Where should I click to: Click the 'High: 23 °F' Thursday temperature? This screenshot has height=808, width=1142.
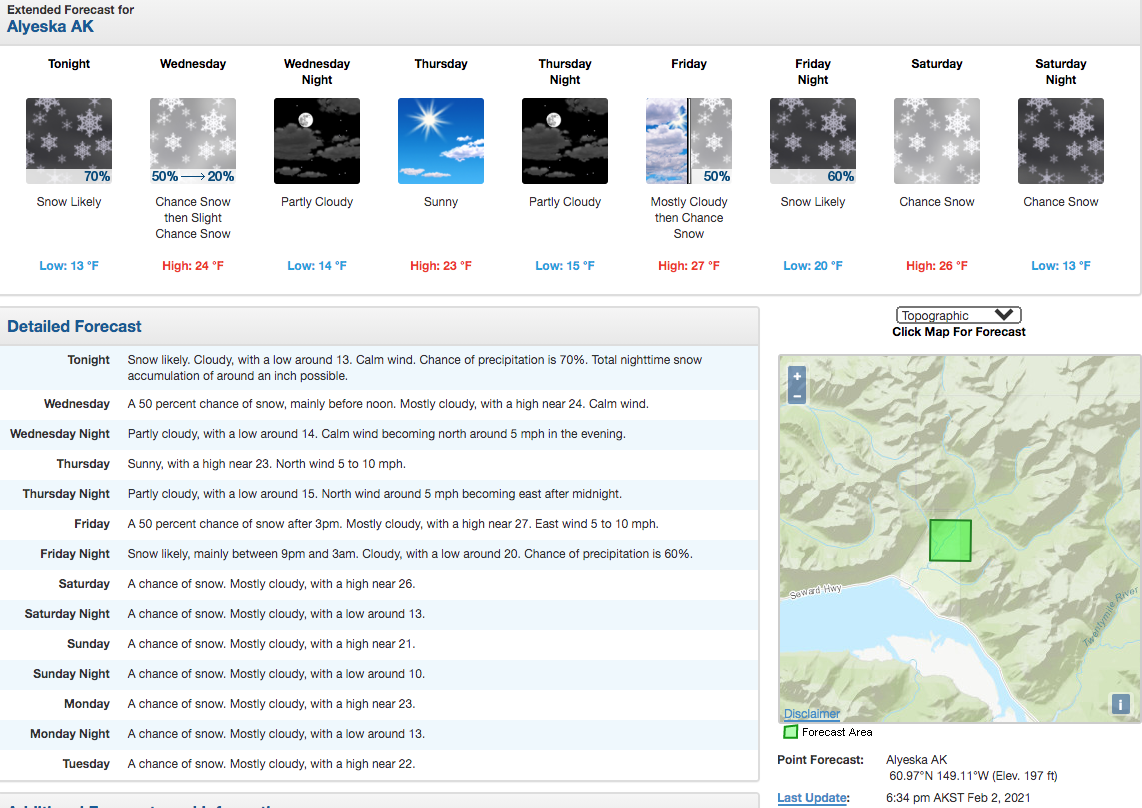click(441, 266)
